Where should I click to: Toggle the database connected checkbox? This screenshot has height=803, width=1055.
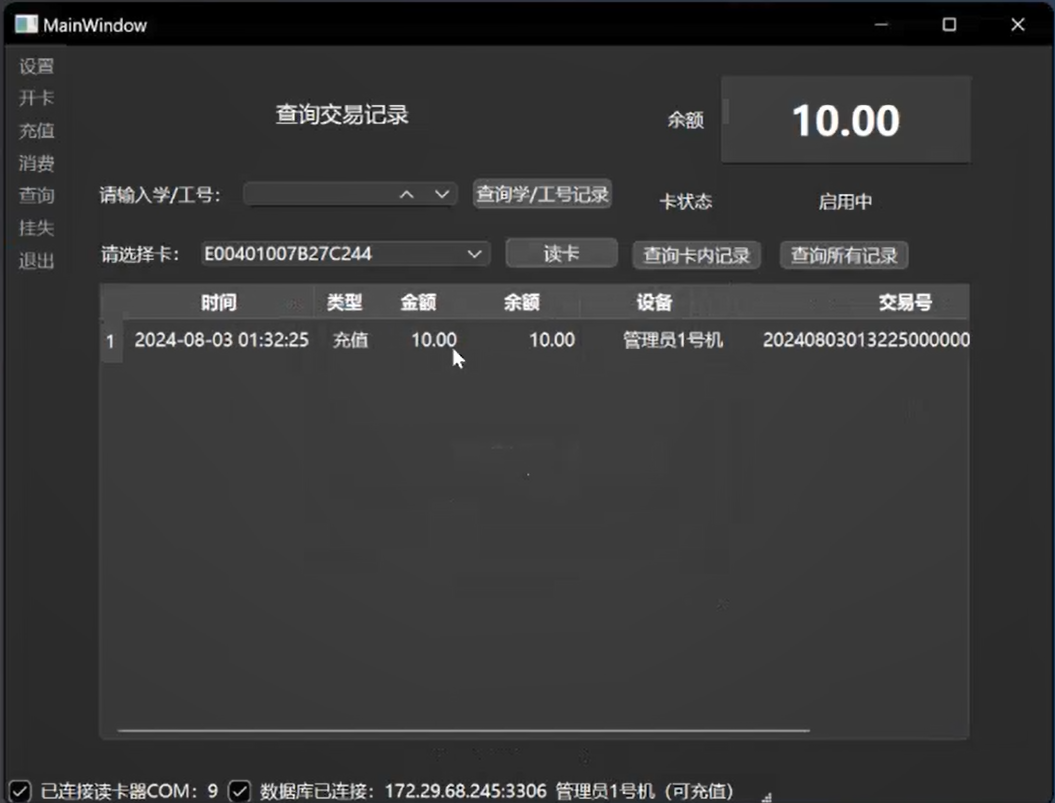[239, 791]
